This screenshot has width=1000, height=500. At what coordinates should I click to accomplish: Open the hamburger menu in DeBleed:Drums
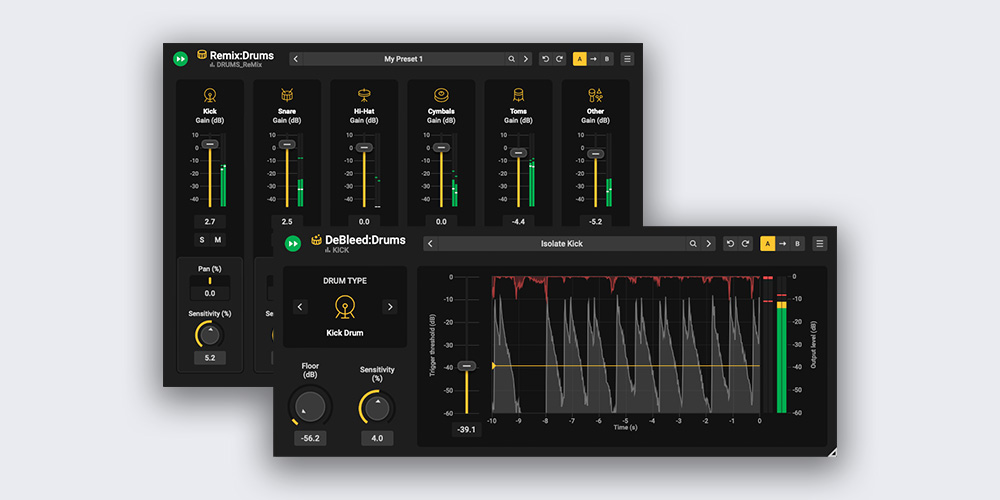820,243
